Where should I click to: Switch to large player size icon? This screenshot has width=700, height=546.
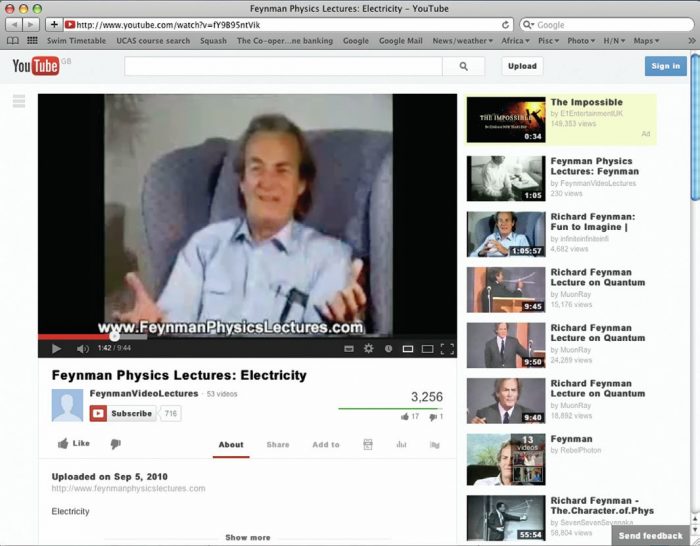point(427,349)
